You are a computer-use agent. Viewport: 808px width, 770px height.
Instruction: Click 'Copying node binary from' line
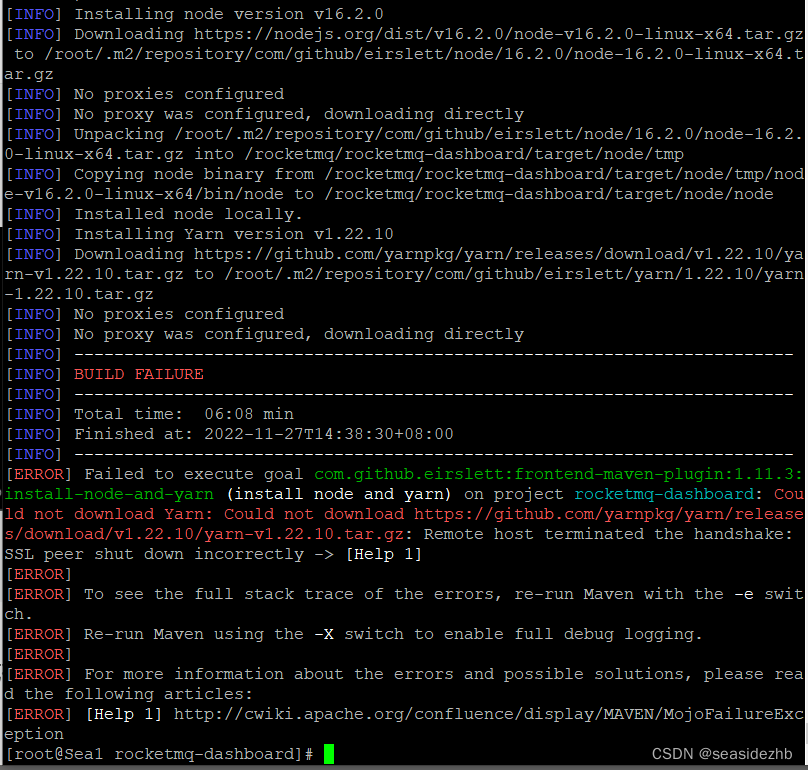[403, 184]
